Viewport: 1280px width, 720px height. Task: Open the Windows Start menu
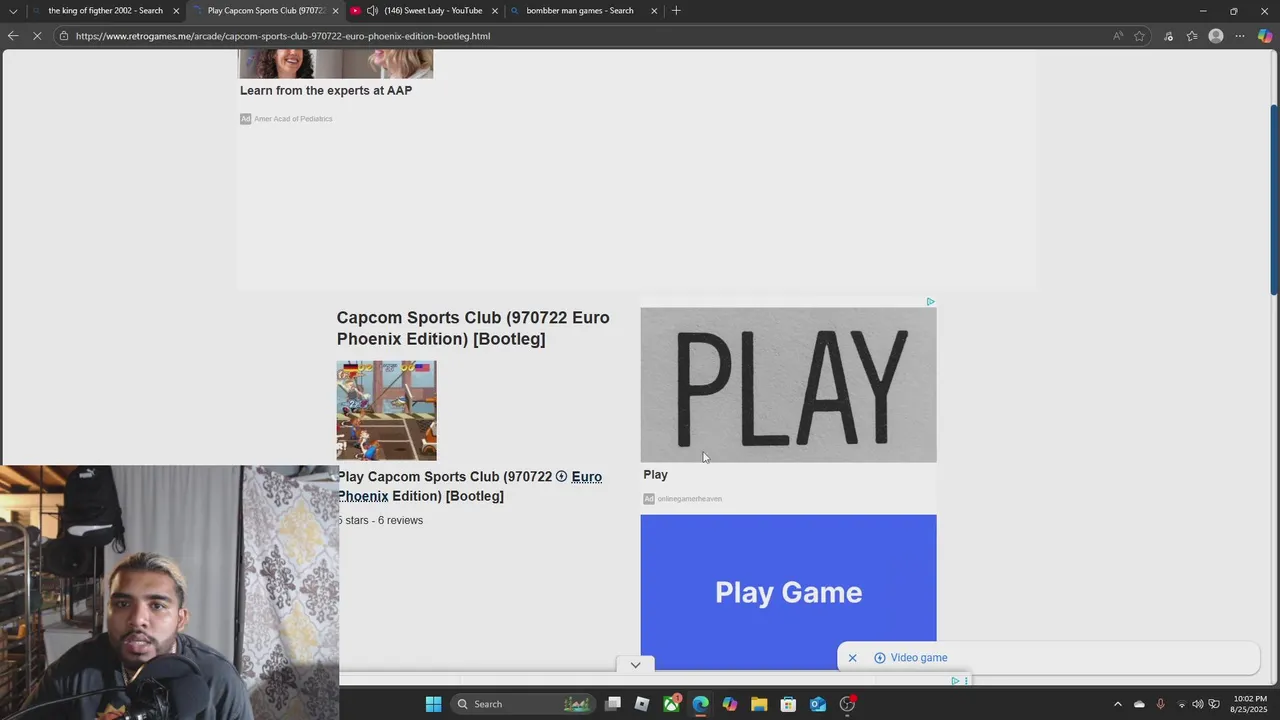(433, 704)
